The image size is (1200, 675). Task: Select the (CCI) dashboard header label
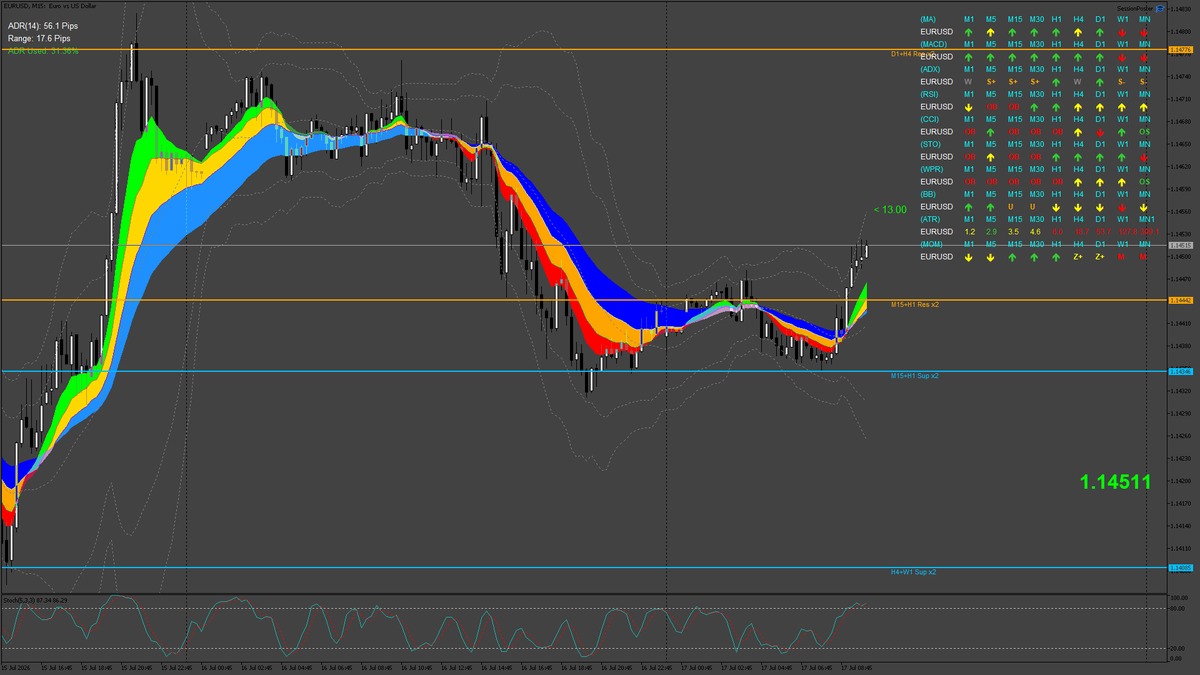coord(930,119)
